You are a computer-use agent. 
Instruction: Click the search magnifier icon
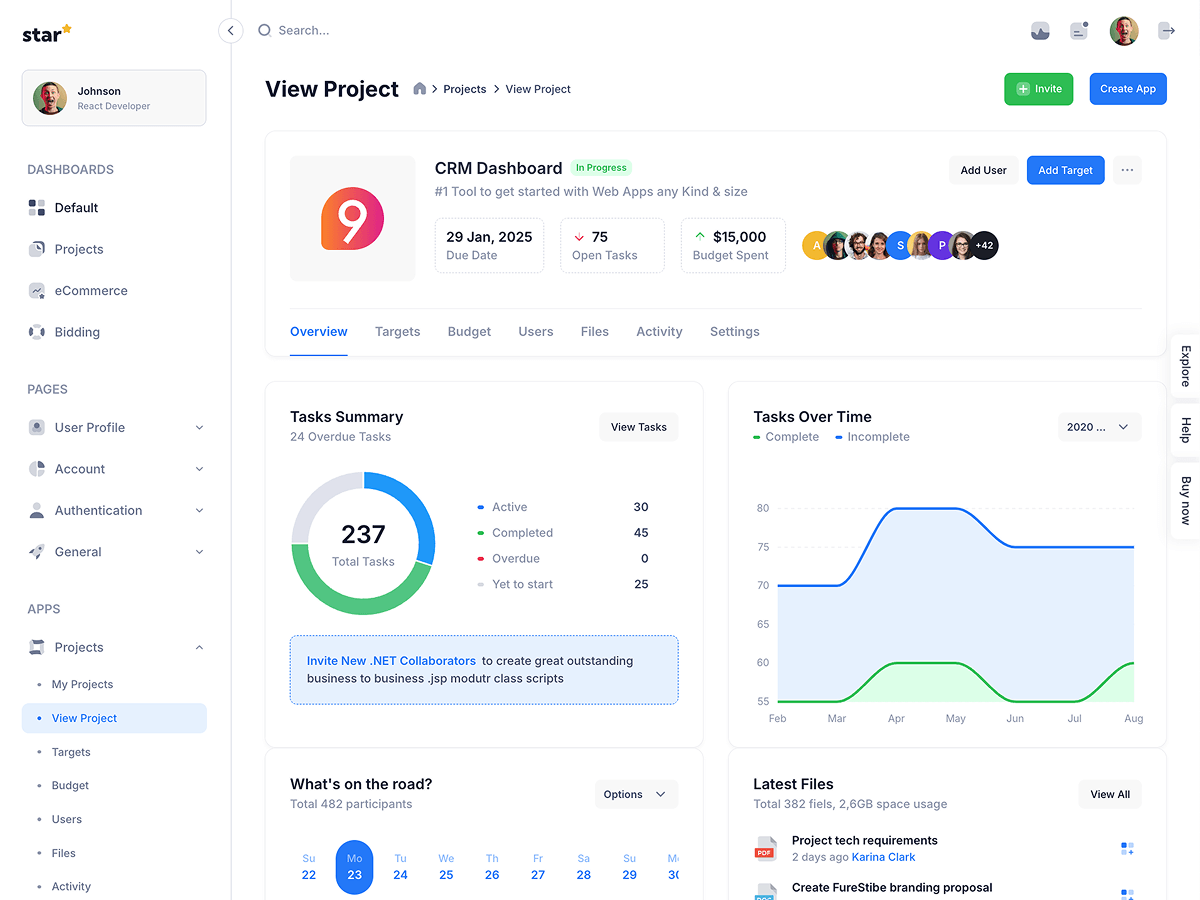coord(263,30)
